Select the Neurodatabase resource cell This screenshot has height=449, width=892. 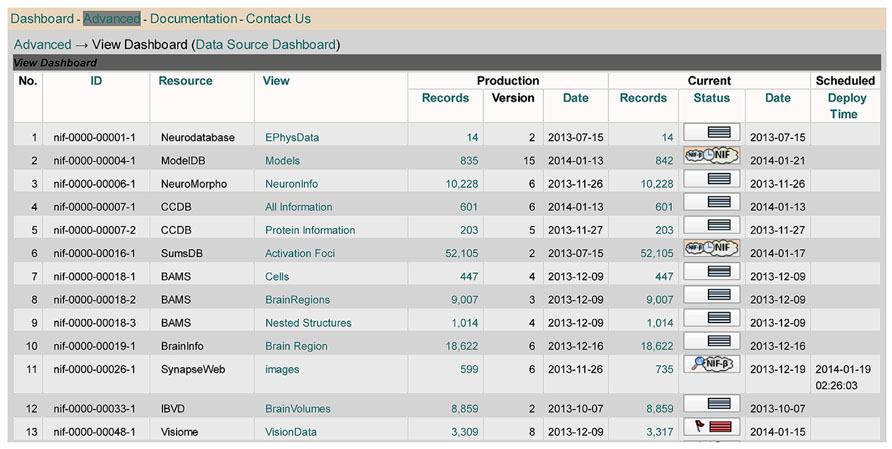click(197, 137)
